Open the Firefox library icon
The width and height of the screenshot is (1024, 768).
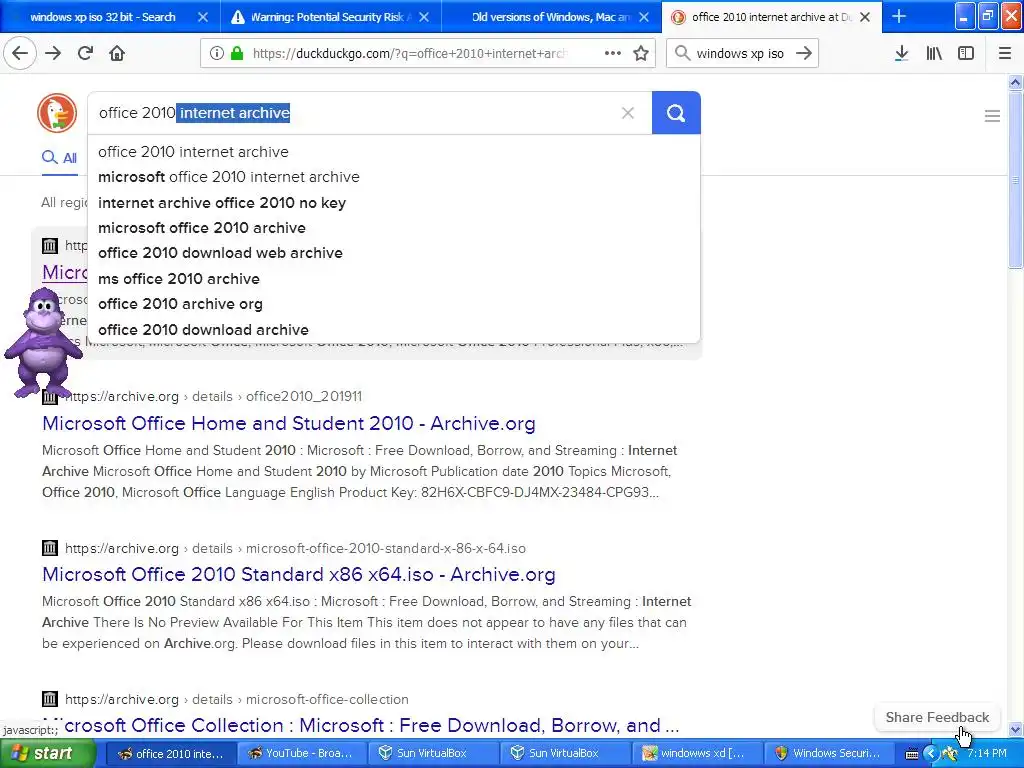pyautogui.click(x=934, y=53)
